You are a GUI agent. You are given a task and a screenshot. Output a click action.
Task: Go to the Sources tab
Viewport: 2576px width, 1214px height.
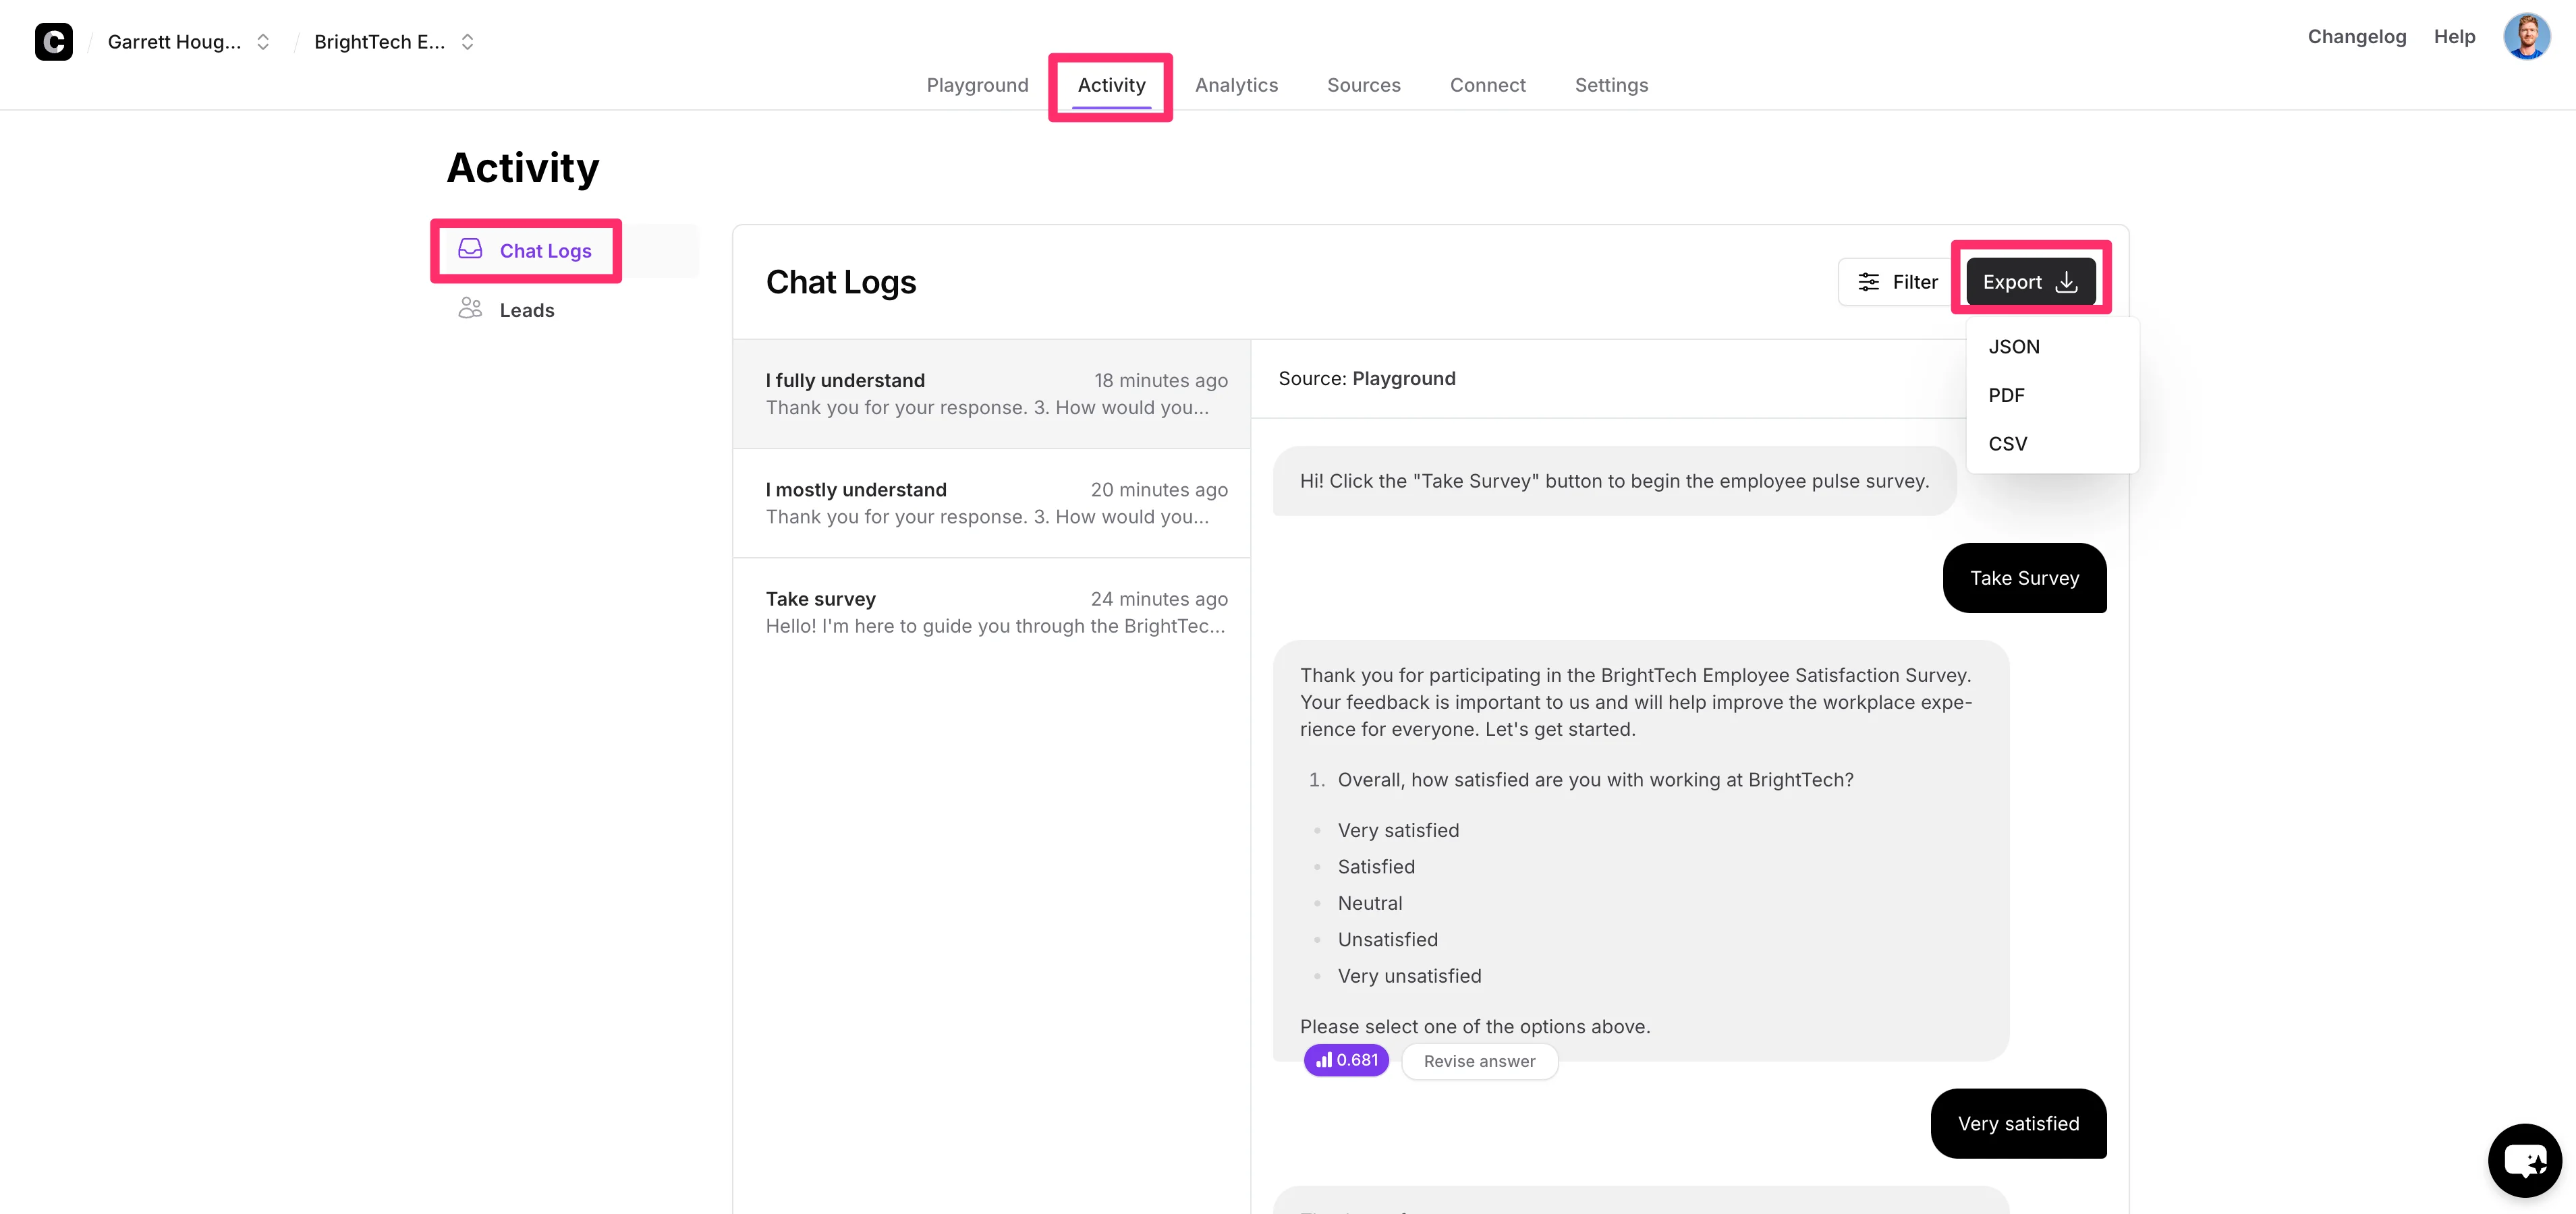pyautogui.click(x=1363, y=85)
